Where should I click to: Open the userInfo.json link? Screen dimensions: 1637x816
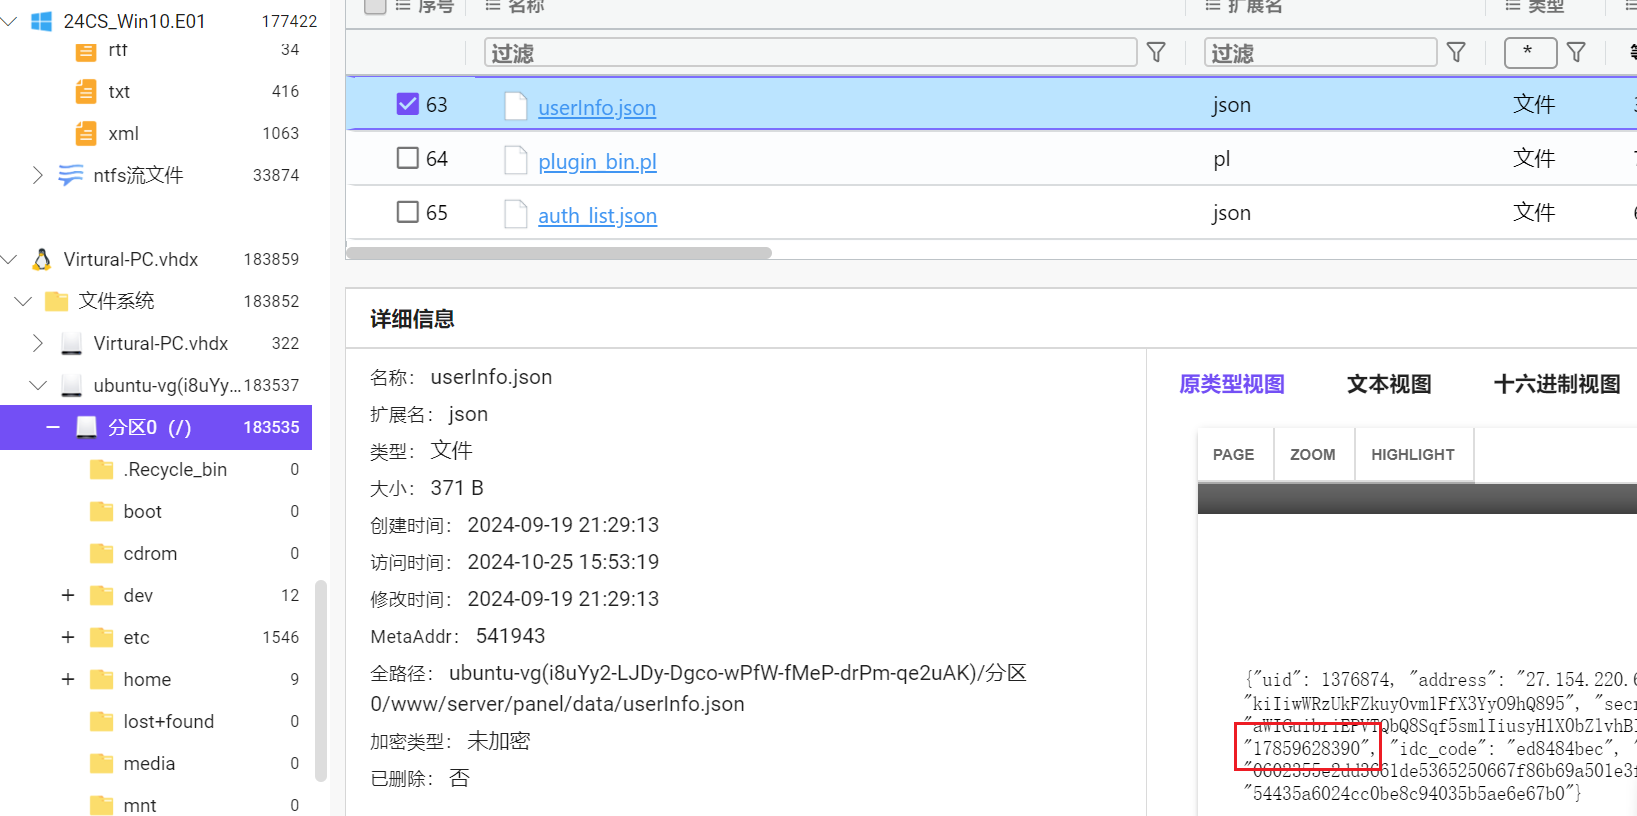tap(597, 107)
